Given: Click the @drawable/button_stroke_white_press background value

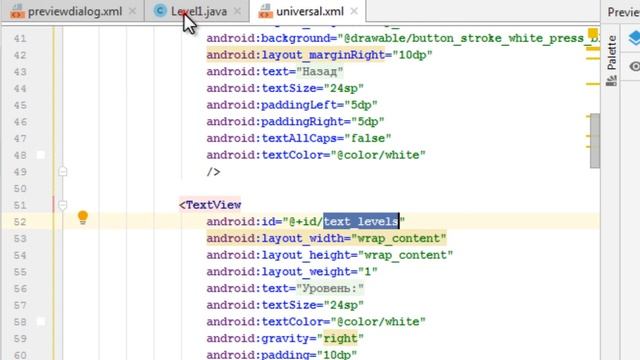Looking at the screenshot, I should tap(469, 38).
